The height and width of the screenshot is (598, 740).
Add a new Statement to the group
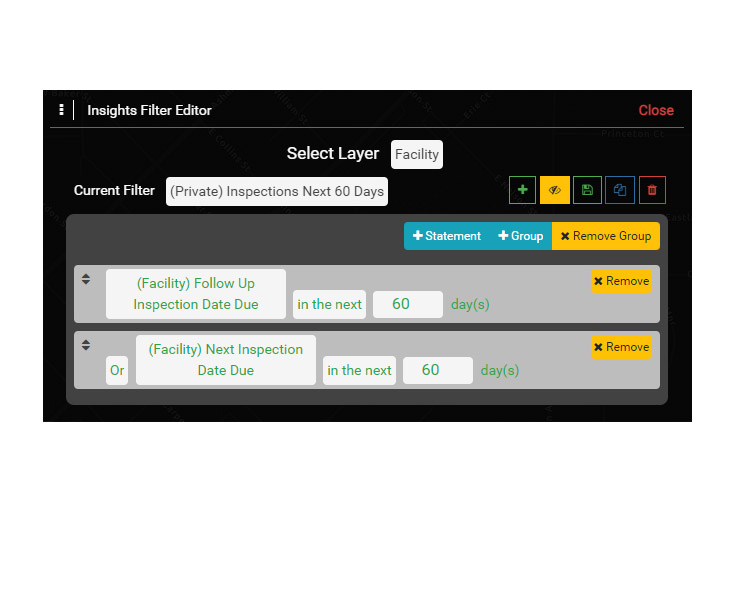coord(447,236)
